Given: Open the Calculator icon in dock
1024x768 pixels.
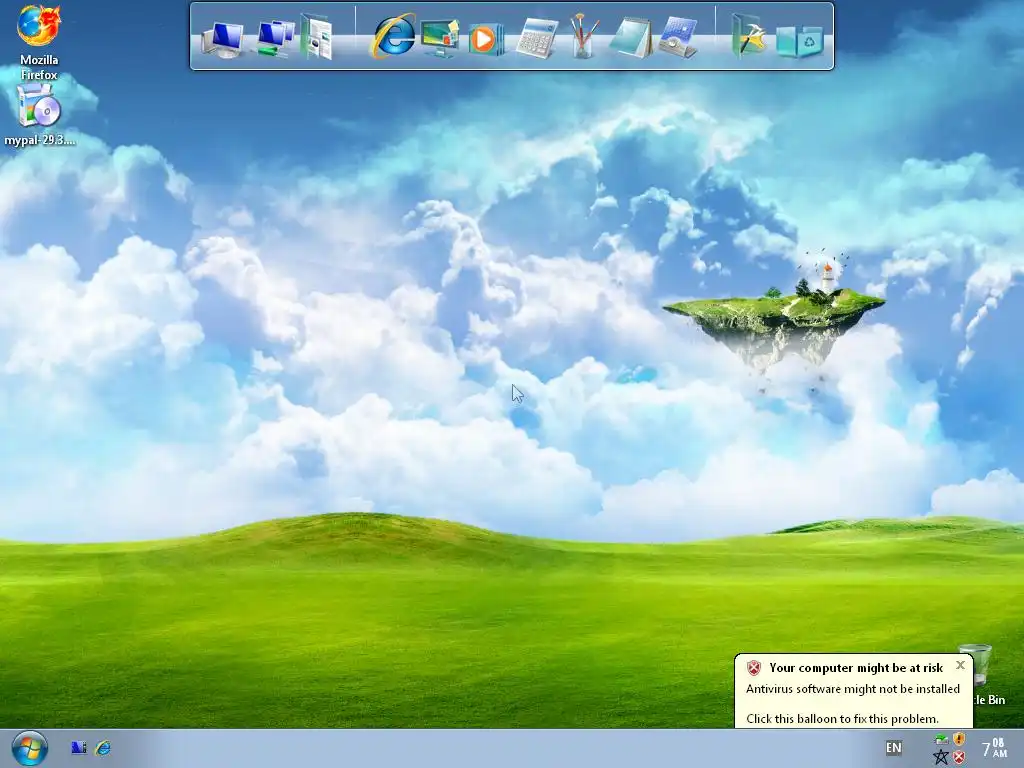Looking at the screenshot, I should point(537,39).
